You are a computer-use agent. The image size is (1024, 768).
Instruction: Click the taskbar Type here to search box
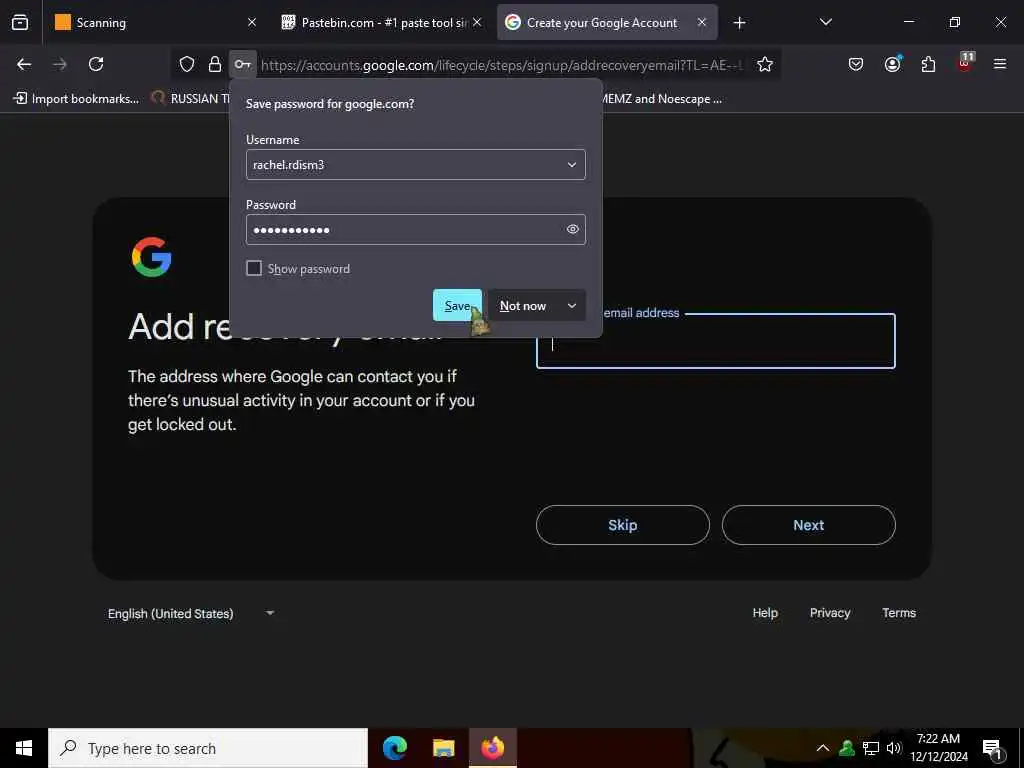click(208, 748)
